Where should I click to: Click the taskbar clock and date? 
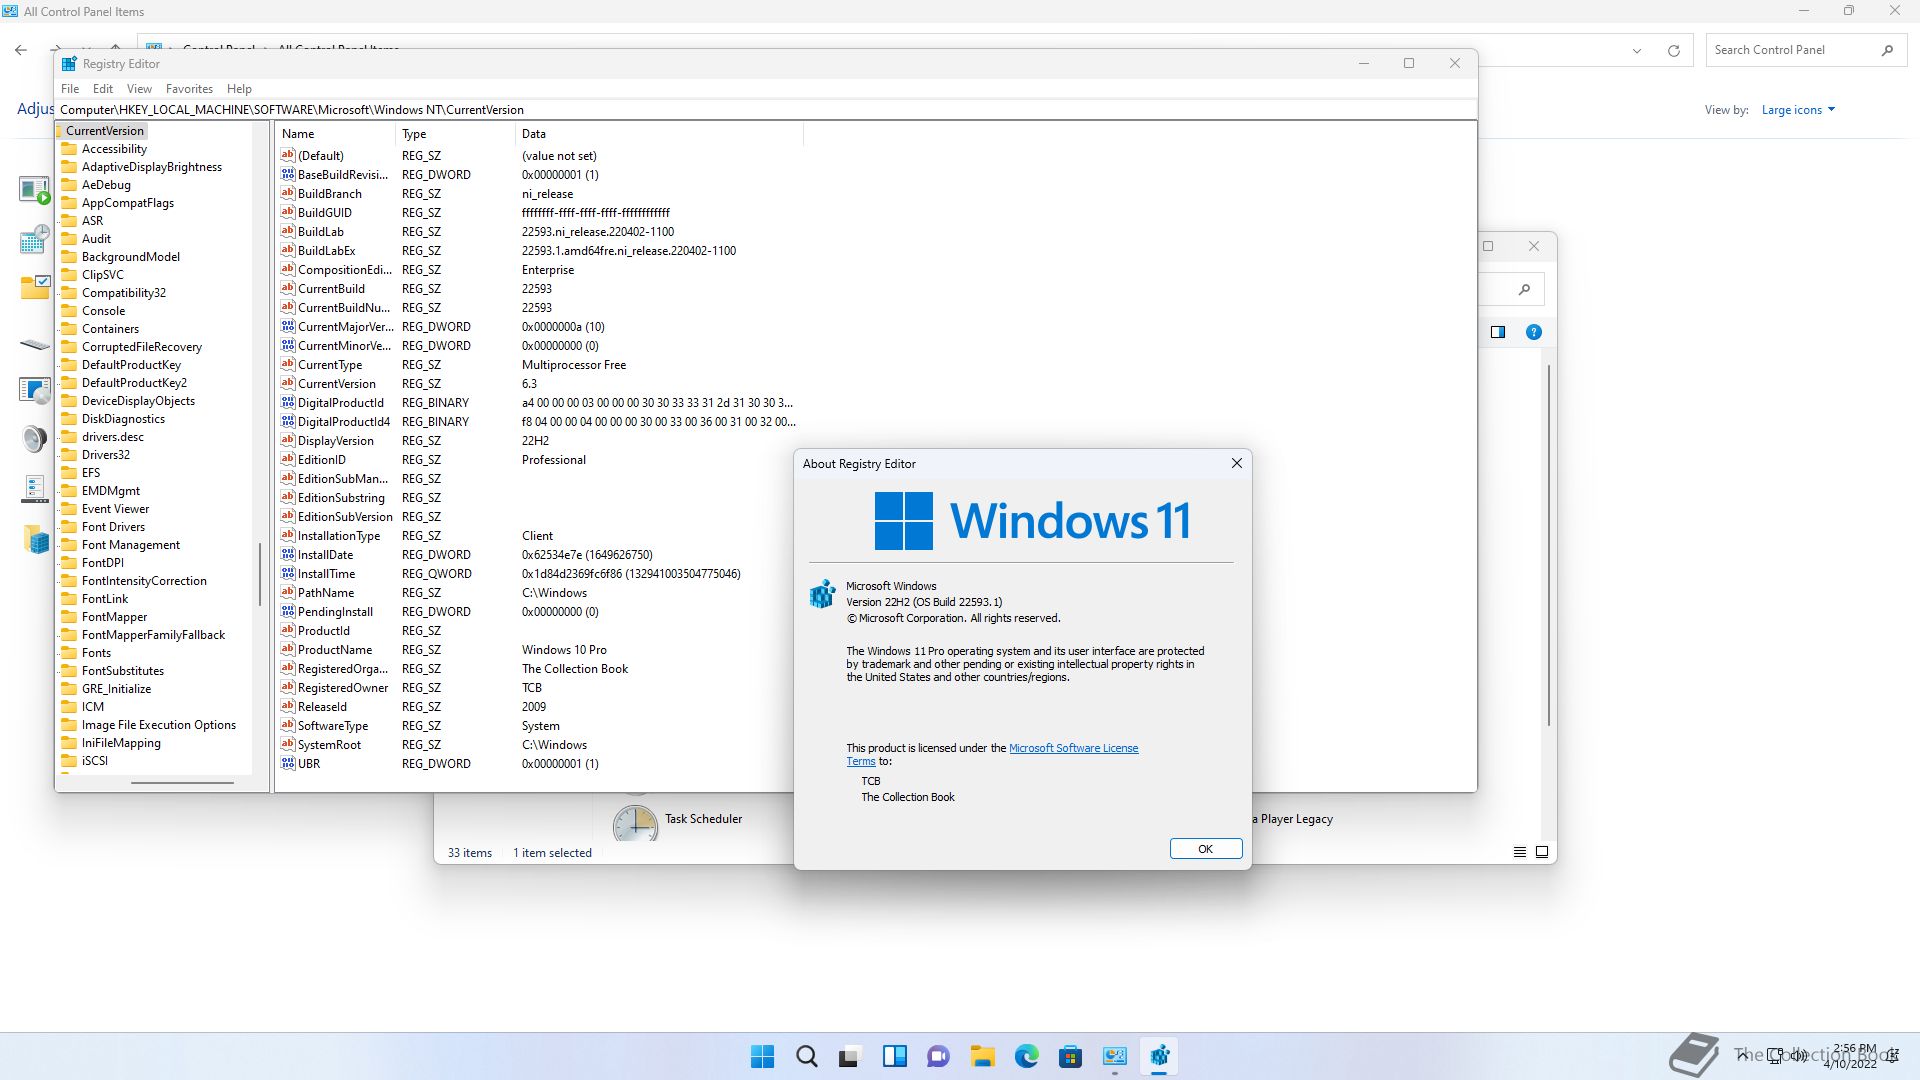pyautogui.click(x=1850, y=1056)
